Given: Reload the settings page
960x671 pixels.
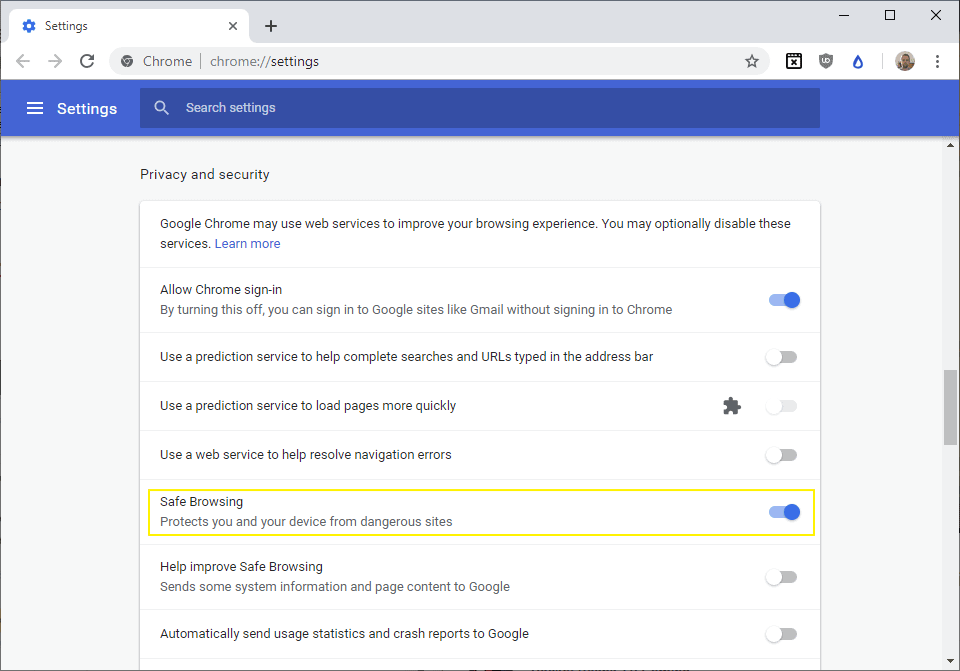Looking at the screenshot, I should pyautogui.click(x=87, y=61).
